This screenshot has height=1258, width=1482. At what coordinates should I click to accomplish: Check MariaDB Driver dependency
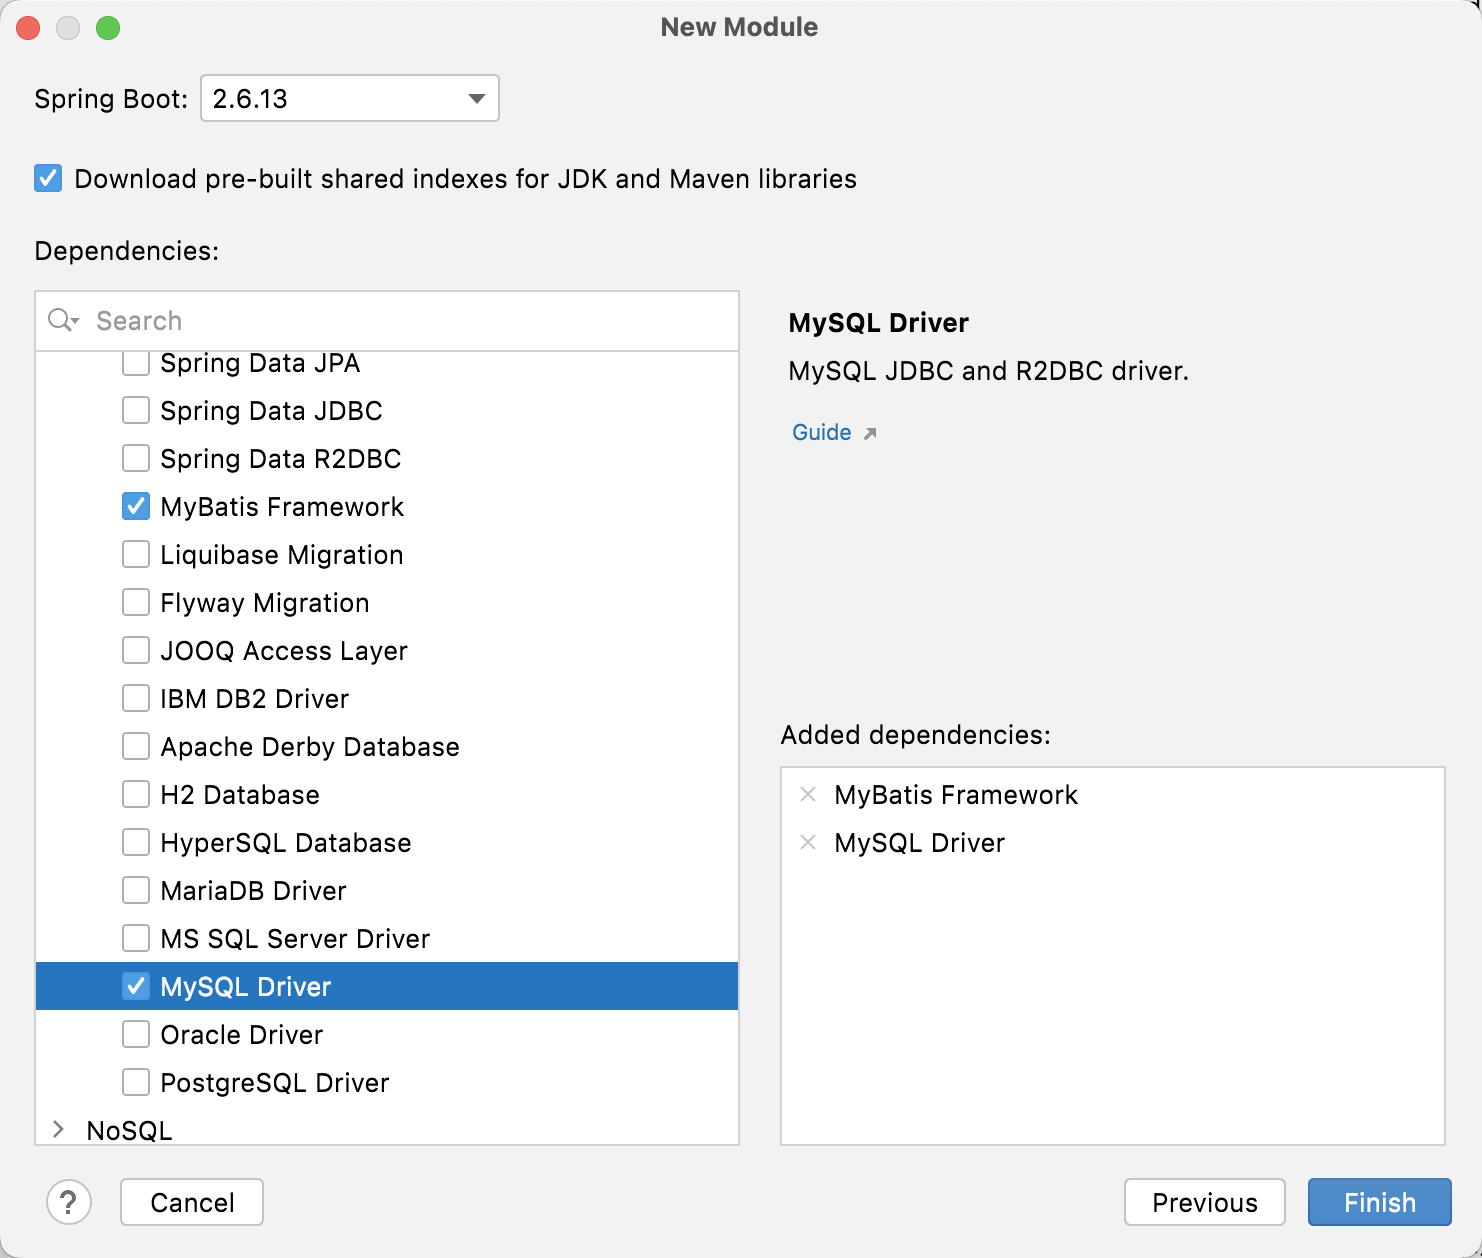click(136, 890)
